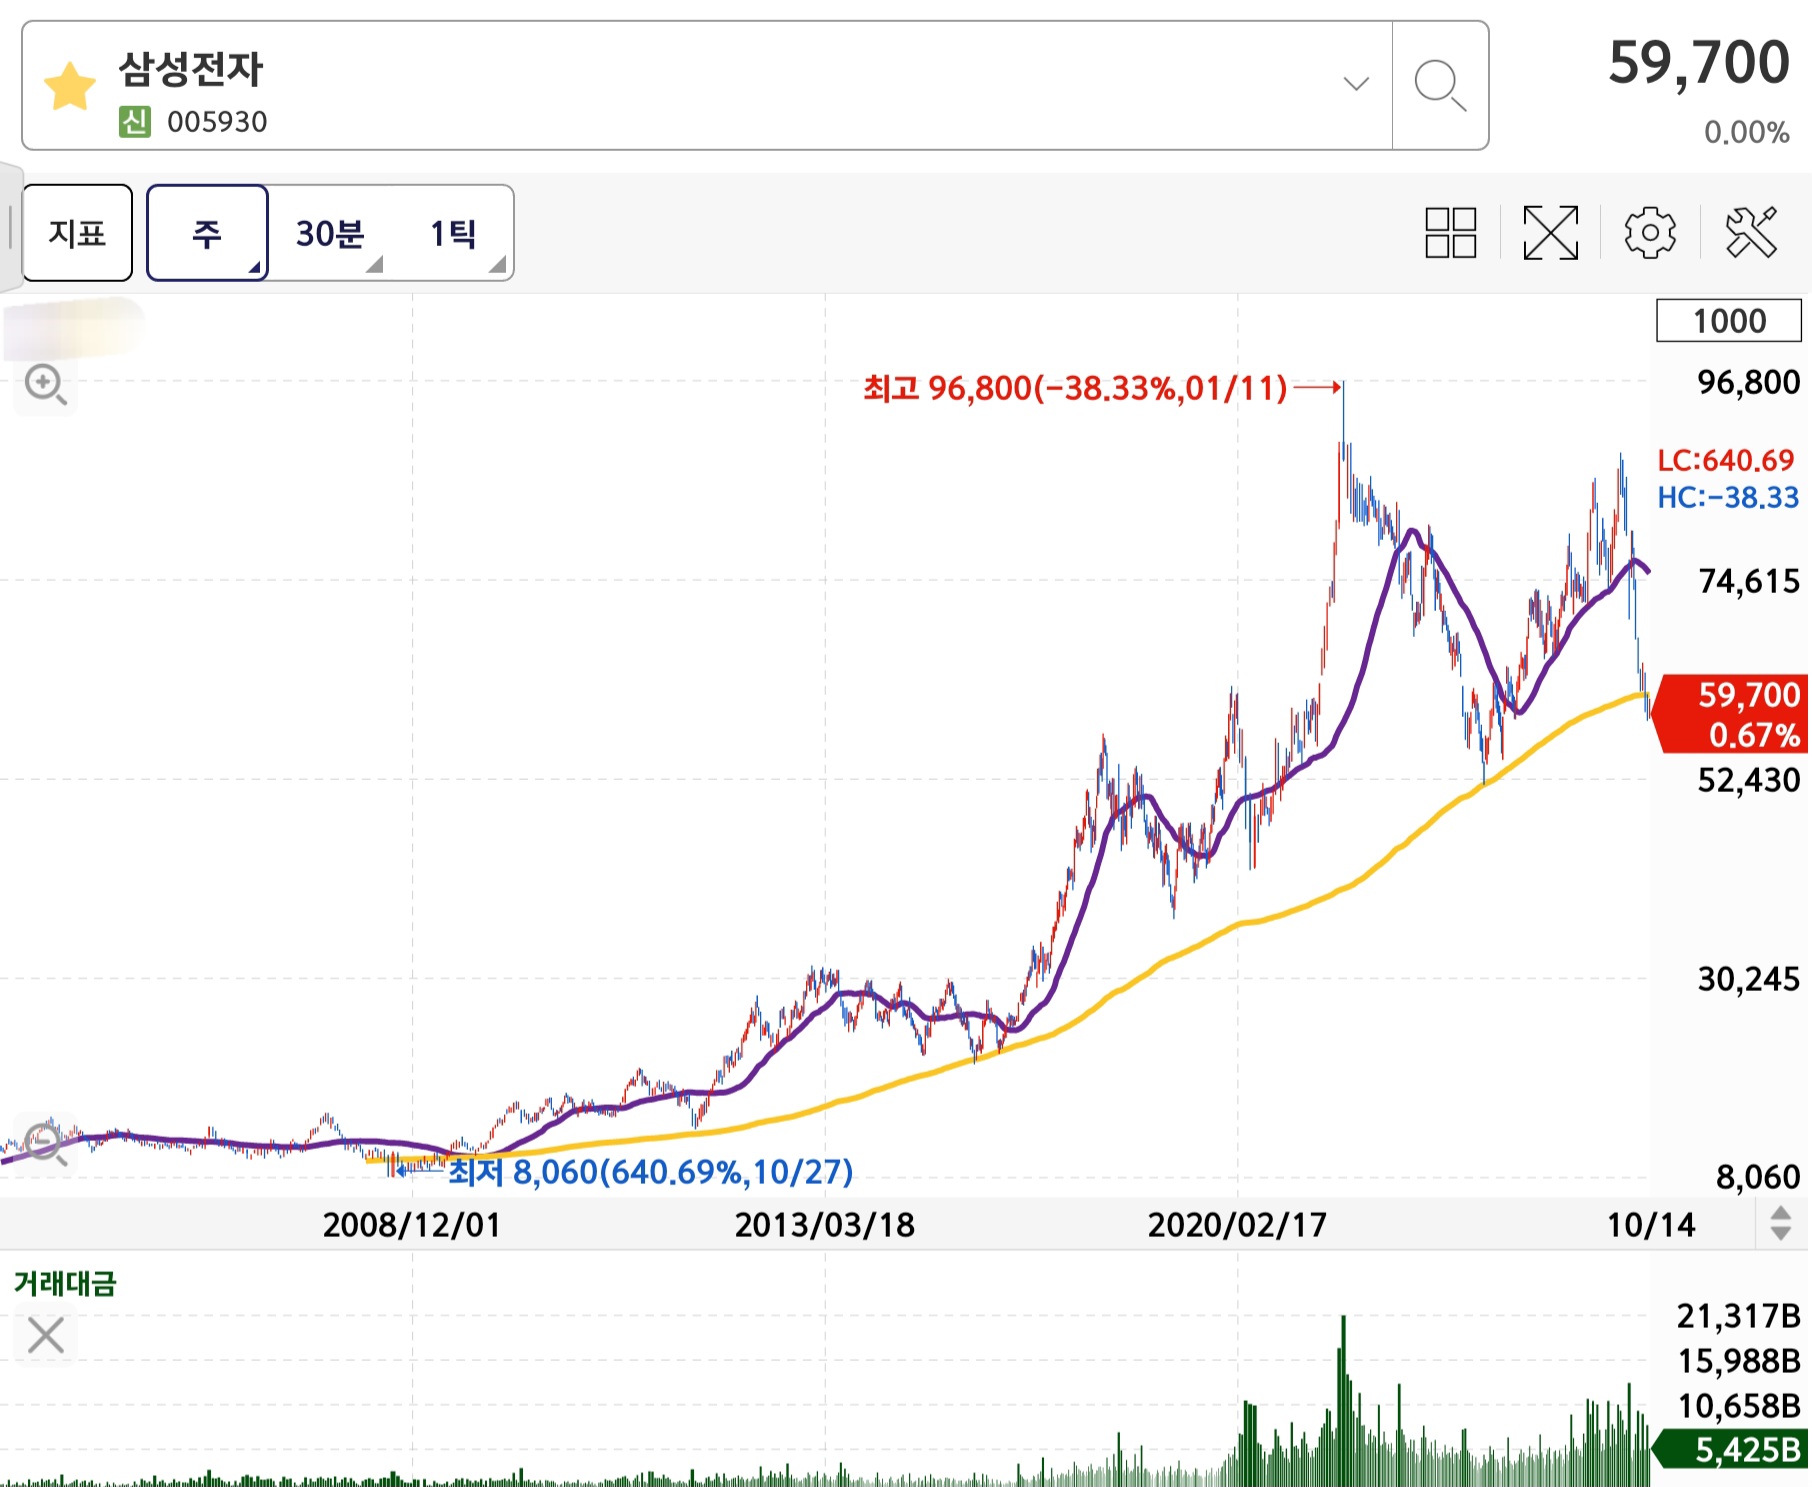Click the 2013/03/18 date label
Image resolution: width=1812 pixels, height=1487 pixels.
(x=824, y=1224)
